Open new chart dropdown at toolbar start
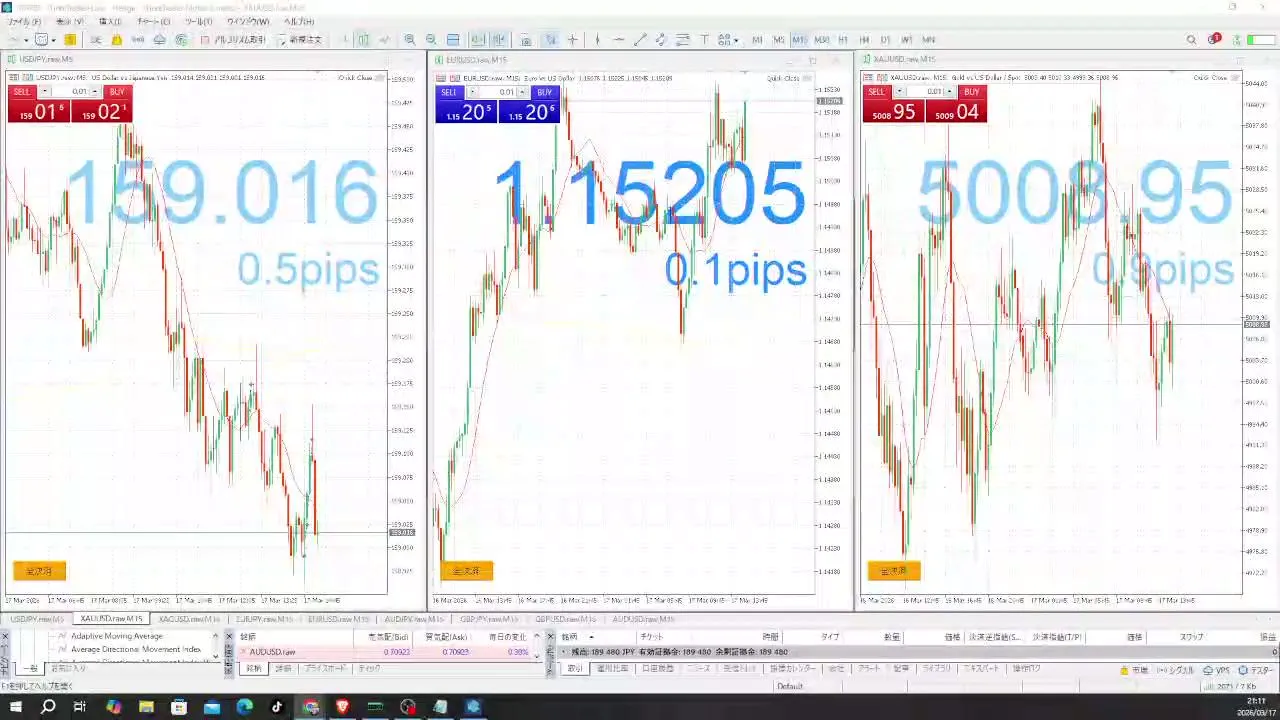Viewport: 1280px width, 720px height. pos(26,40)
